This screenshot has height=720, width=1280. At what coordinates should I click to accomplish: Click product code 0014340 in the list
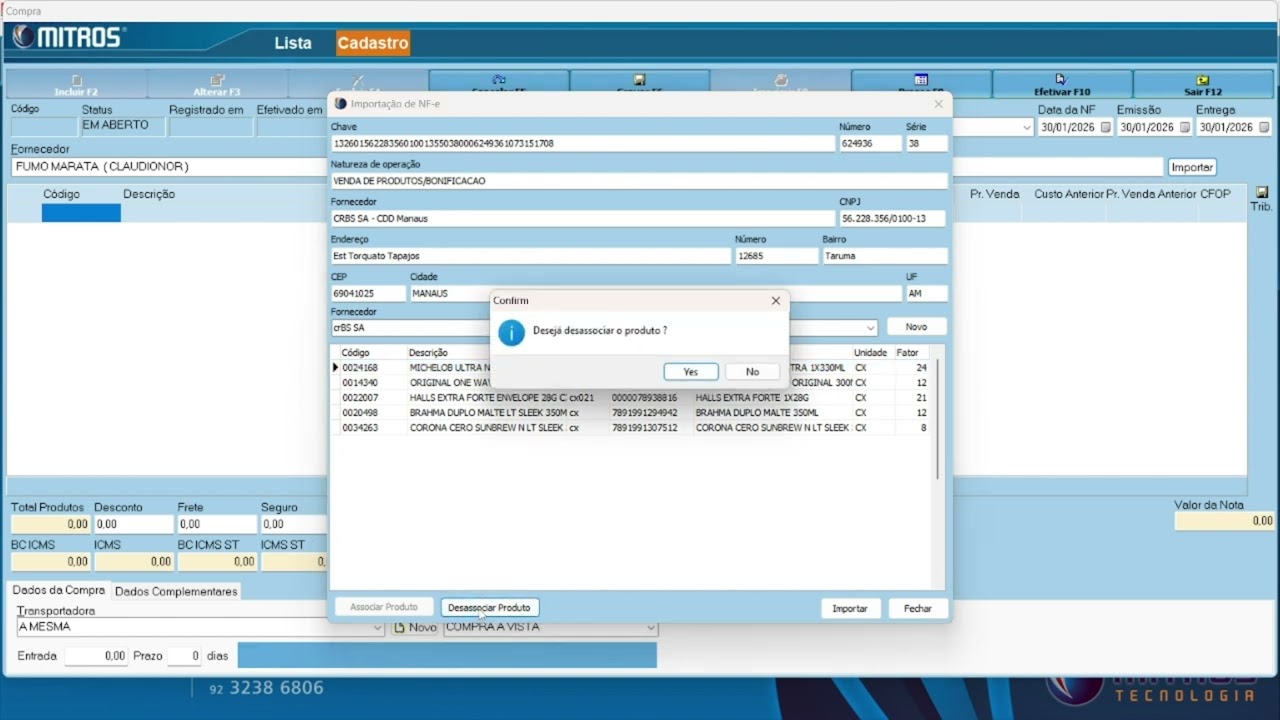tap(360, 383)
